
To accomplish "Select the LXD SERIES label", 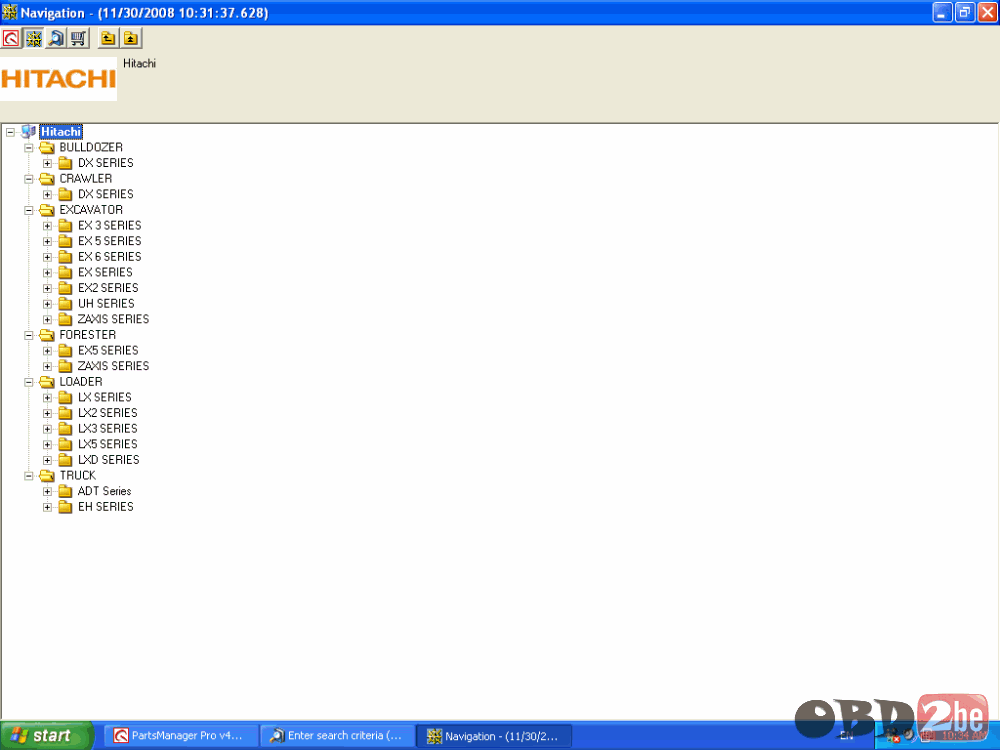I will pos(108,460).
